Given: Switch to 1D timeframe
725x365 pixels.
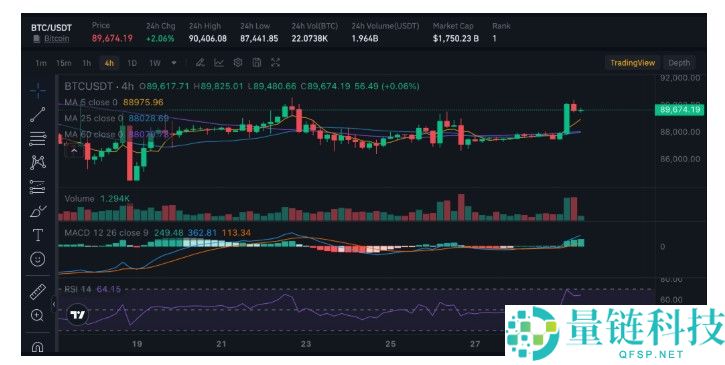Looking at the screenshot, I should point(132,63).
